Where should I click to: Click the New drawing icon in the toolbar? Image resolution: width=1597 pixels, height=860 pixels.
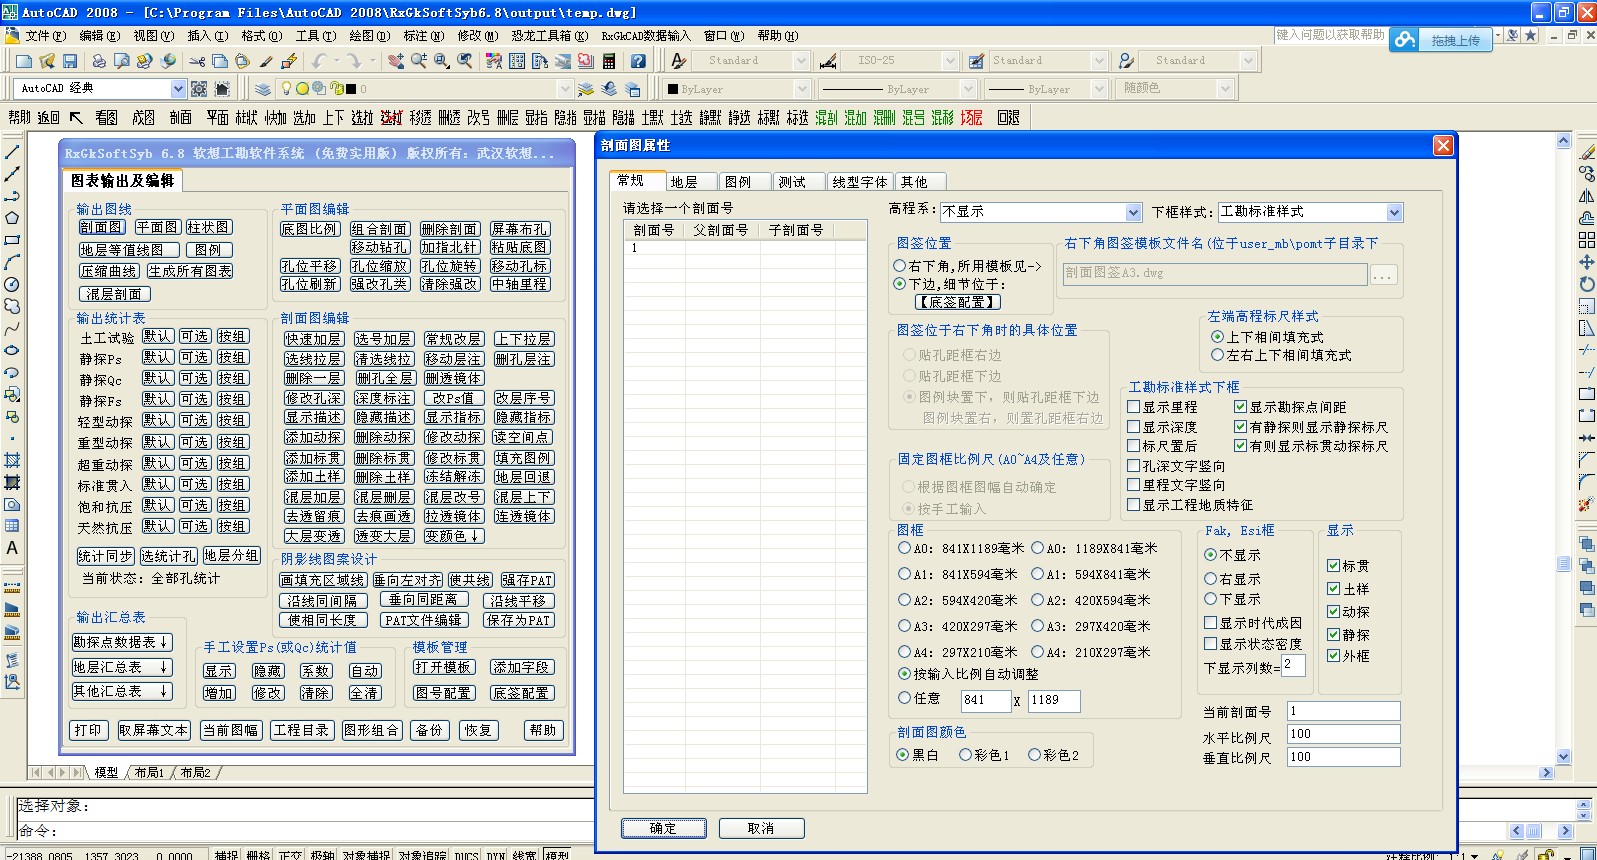point(23,61)
